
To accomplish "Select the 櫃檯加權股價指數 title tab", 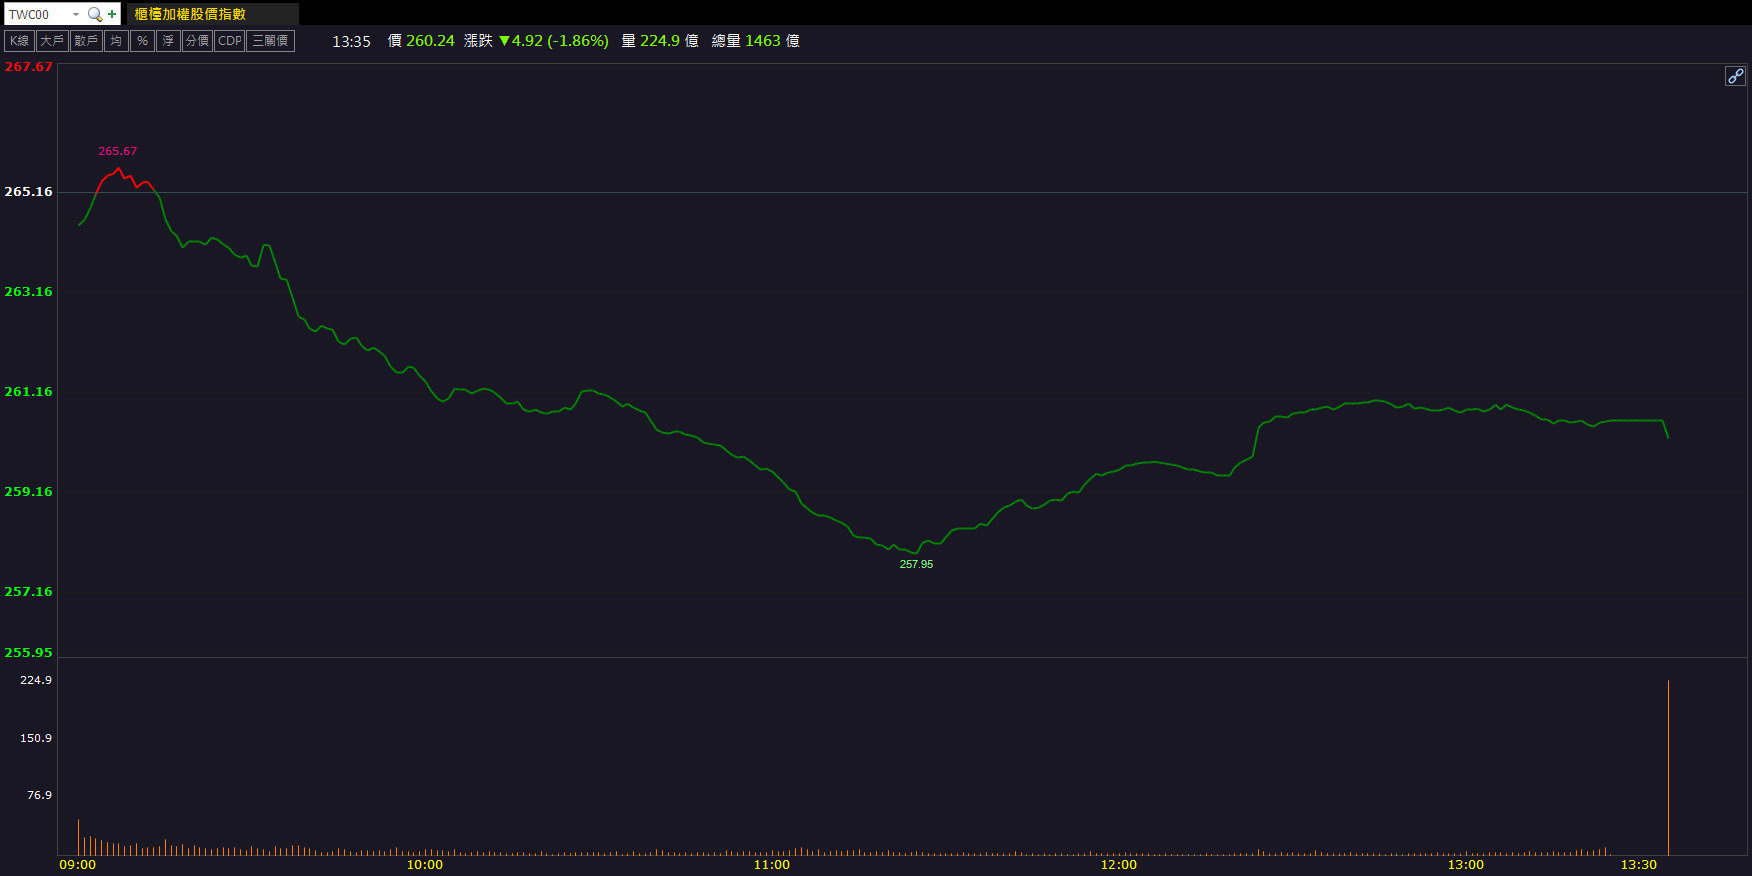I will (190, 14).
